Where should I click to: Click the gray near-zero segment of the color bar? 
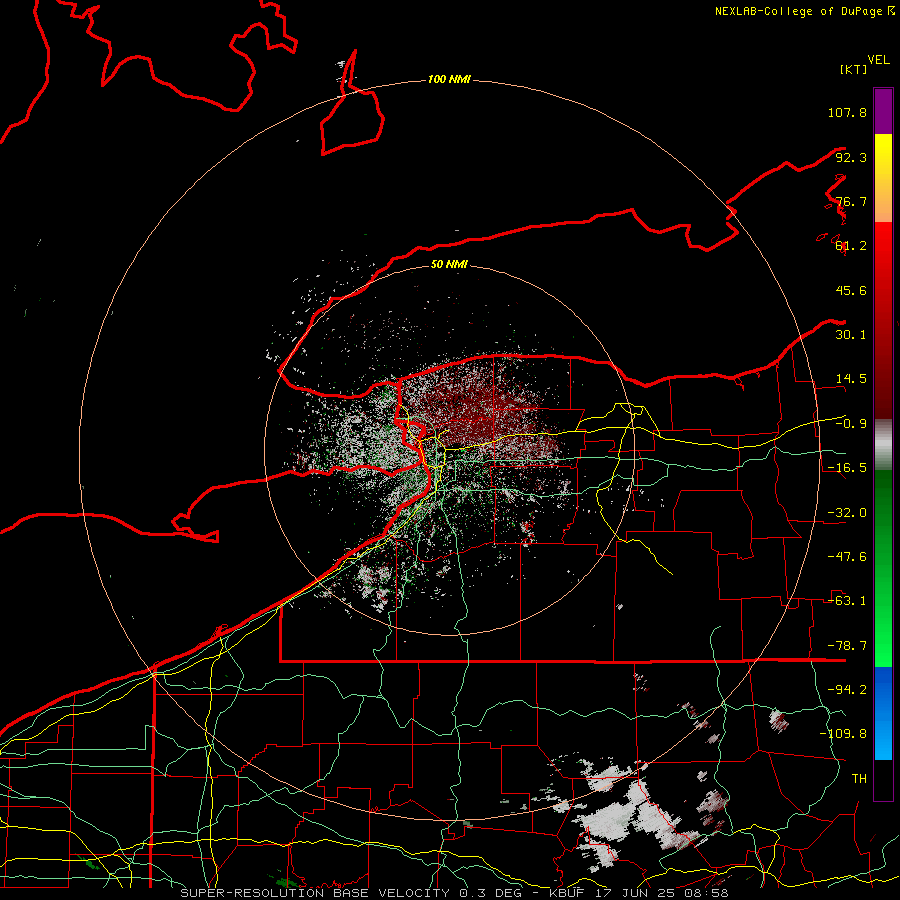[883, 444]
